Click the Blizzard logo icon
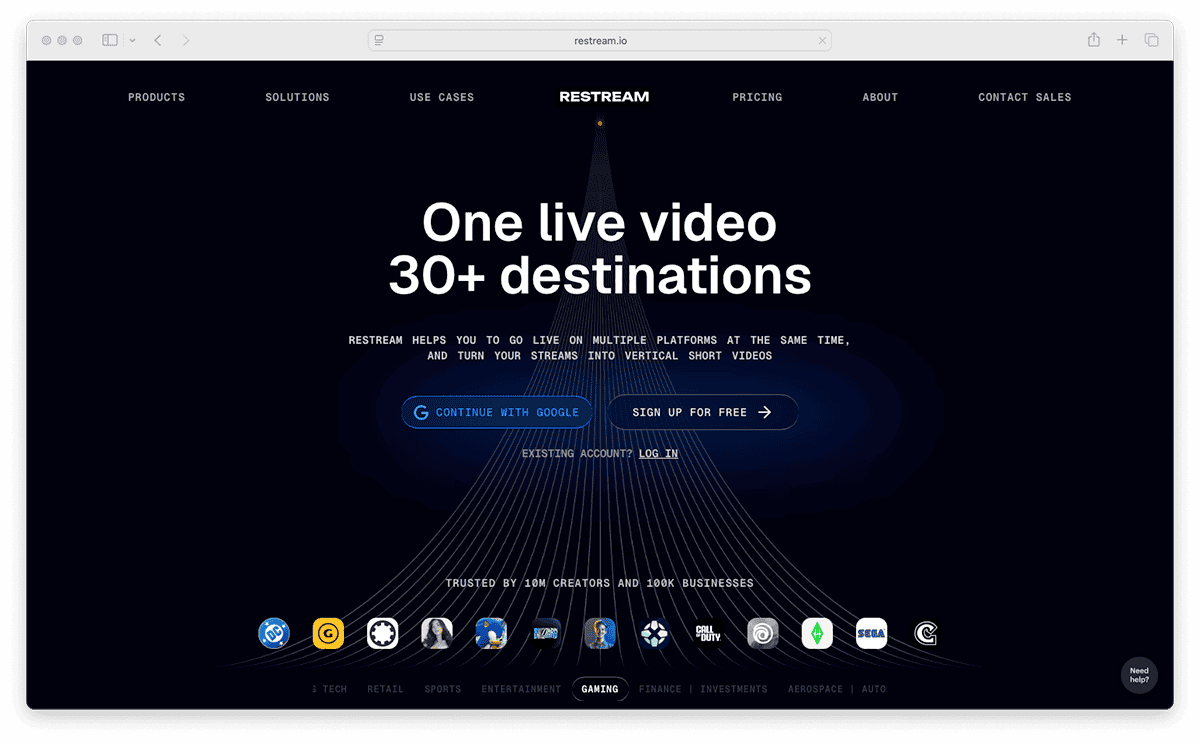Image resolution: width=1200 pixels, height=742 pixels. 546,633
